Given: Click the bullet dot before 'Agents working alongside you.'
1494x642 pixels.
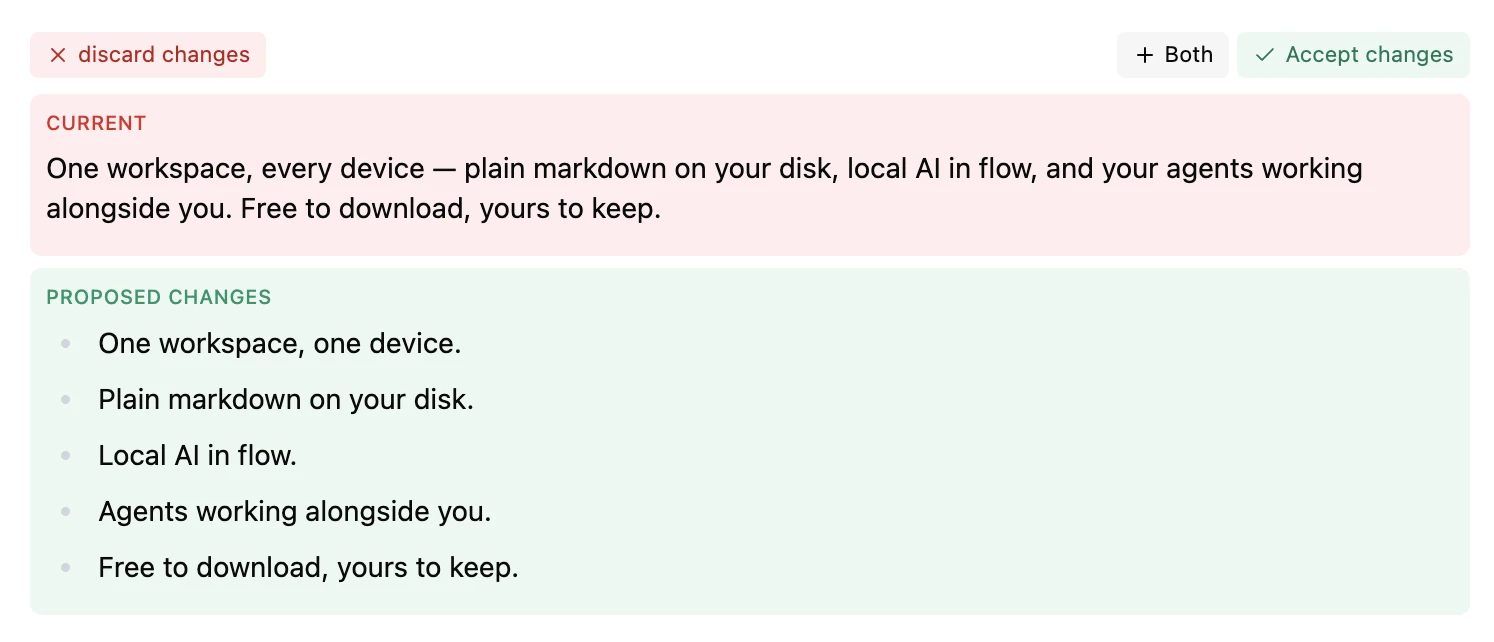Looking at the screenshot, I should pyautogui.click(x=66, y=512).
